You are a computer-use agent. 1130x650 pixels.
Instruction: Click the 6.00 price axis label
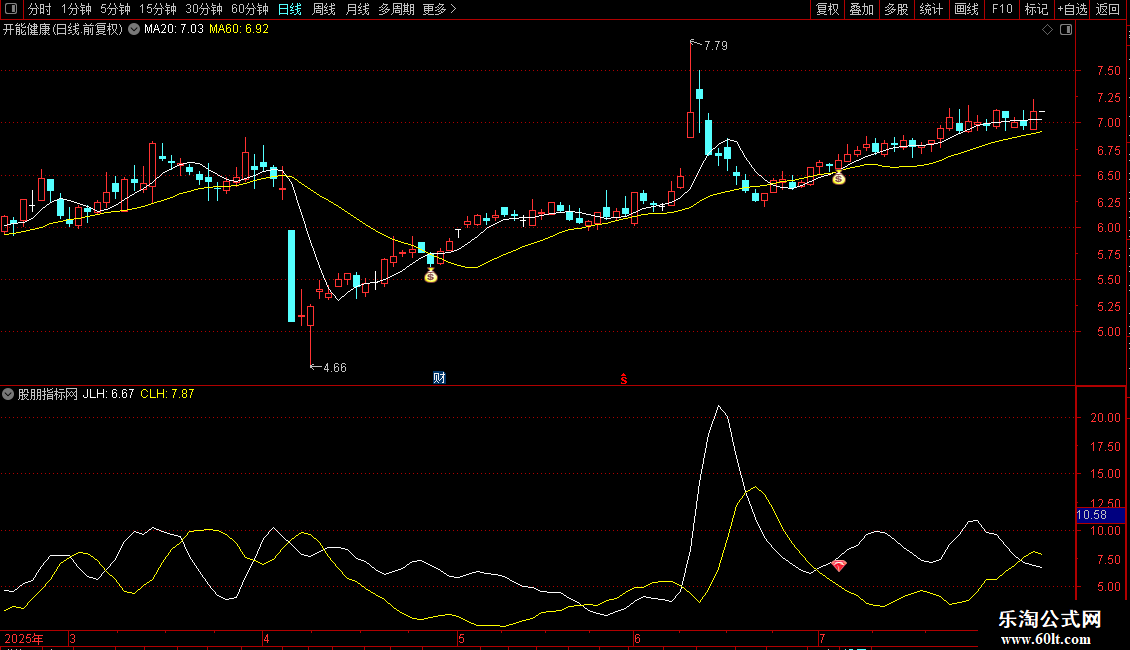(x=1108, y=228)
